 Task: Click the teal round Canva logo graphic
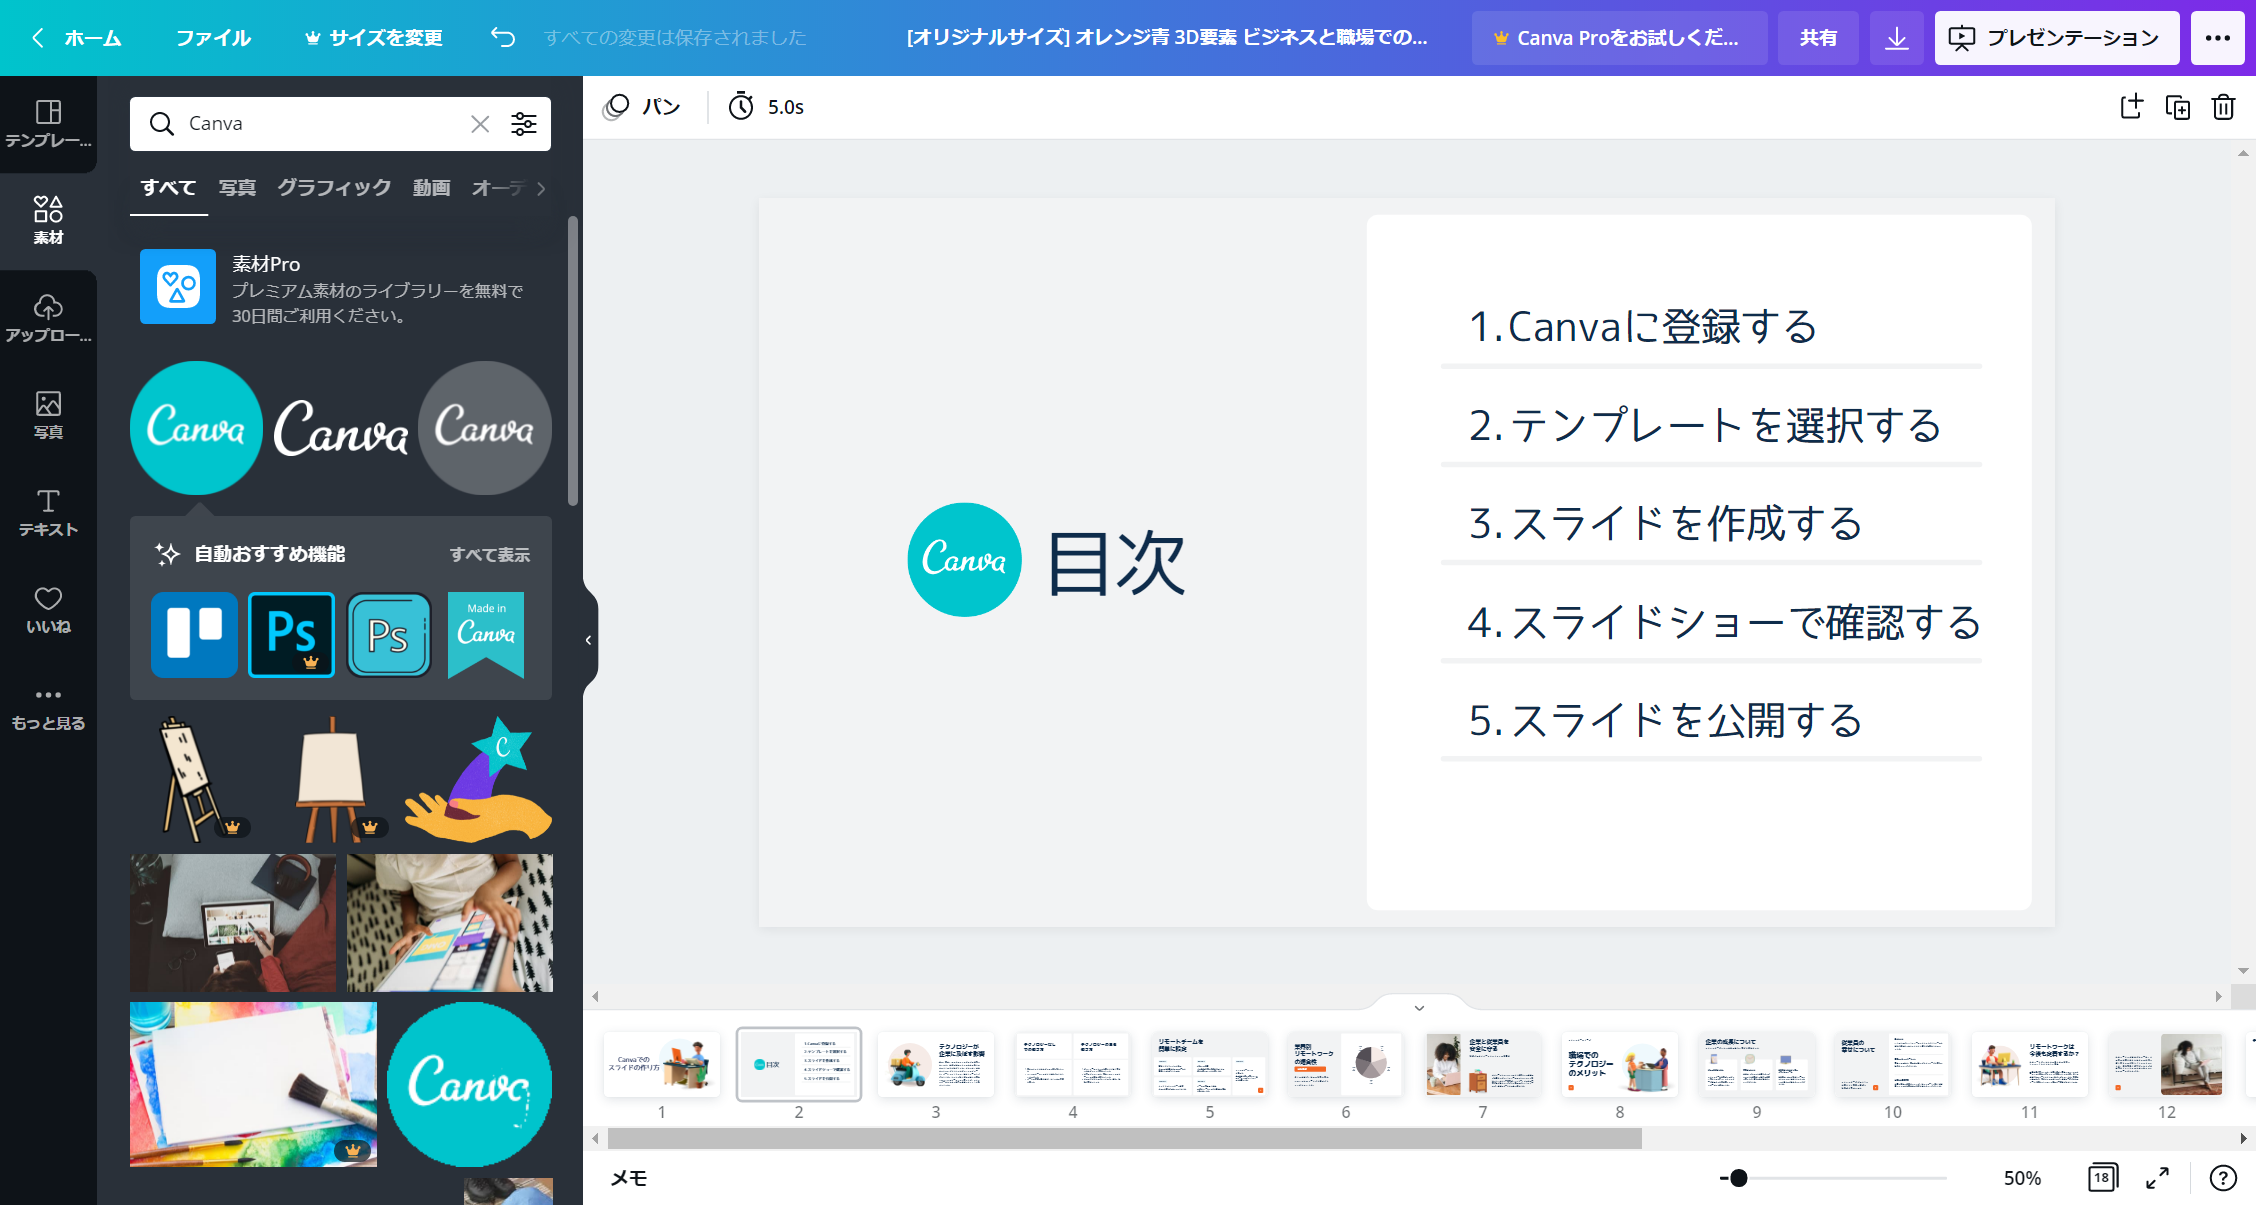(x=196, y=428)
